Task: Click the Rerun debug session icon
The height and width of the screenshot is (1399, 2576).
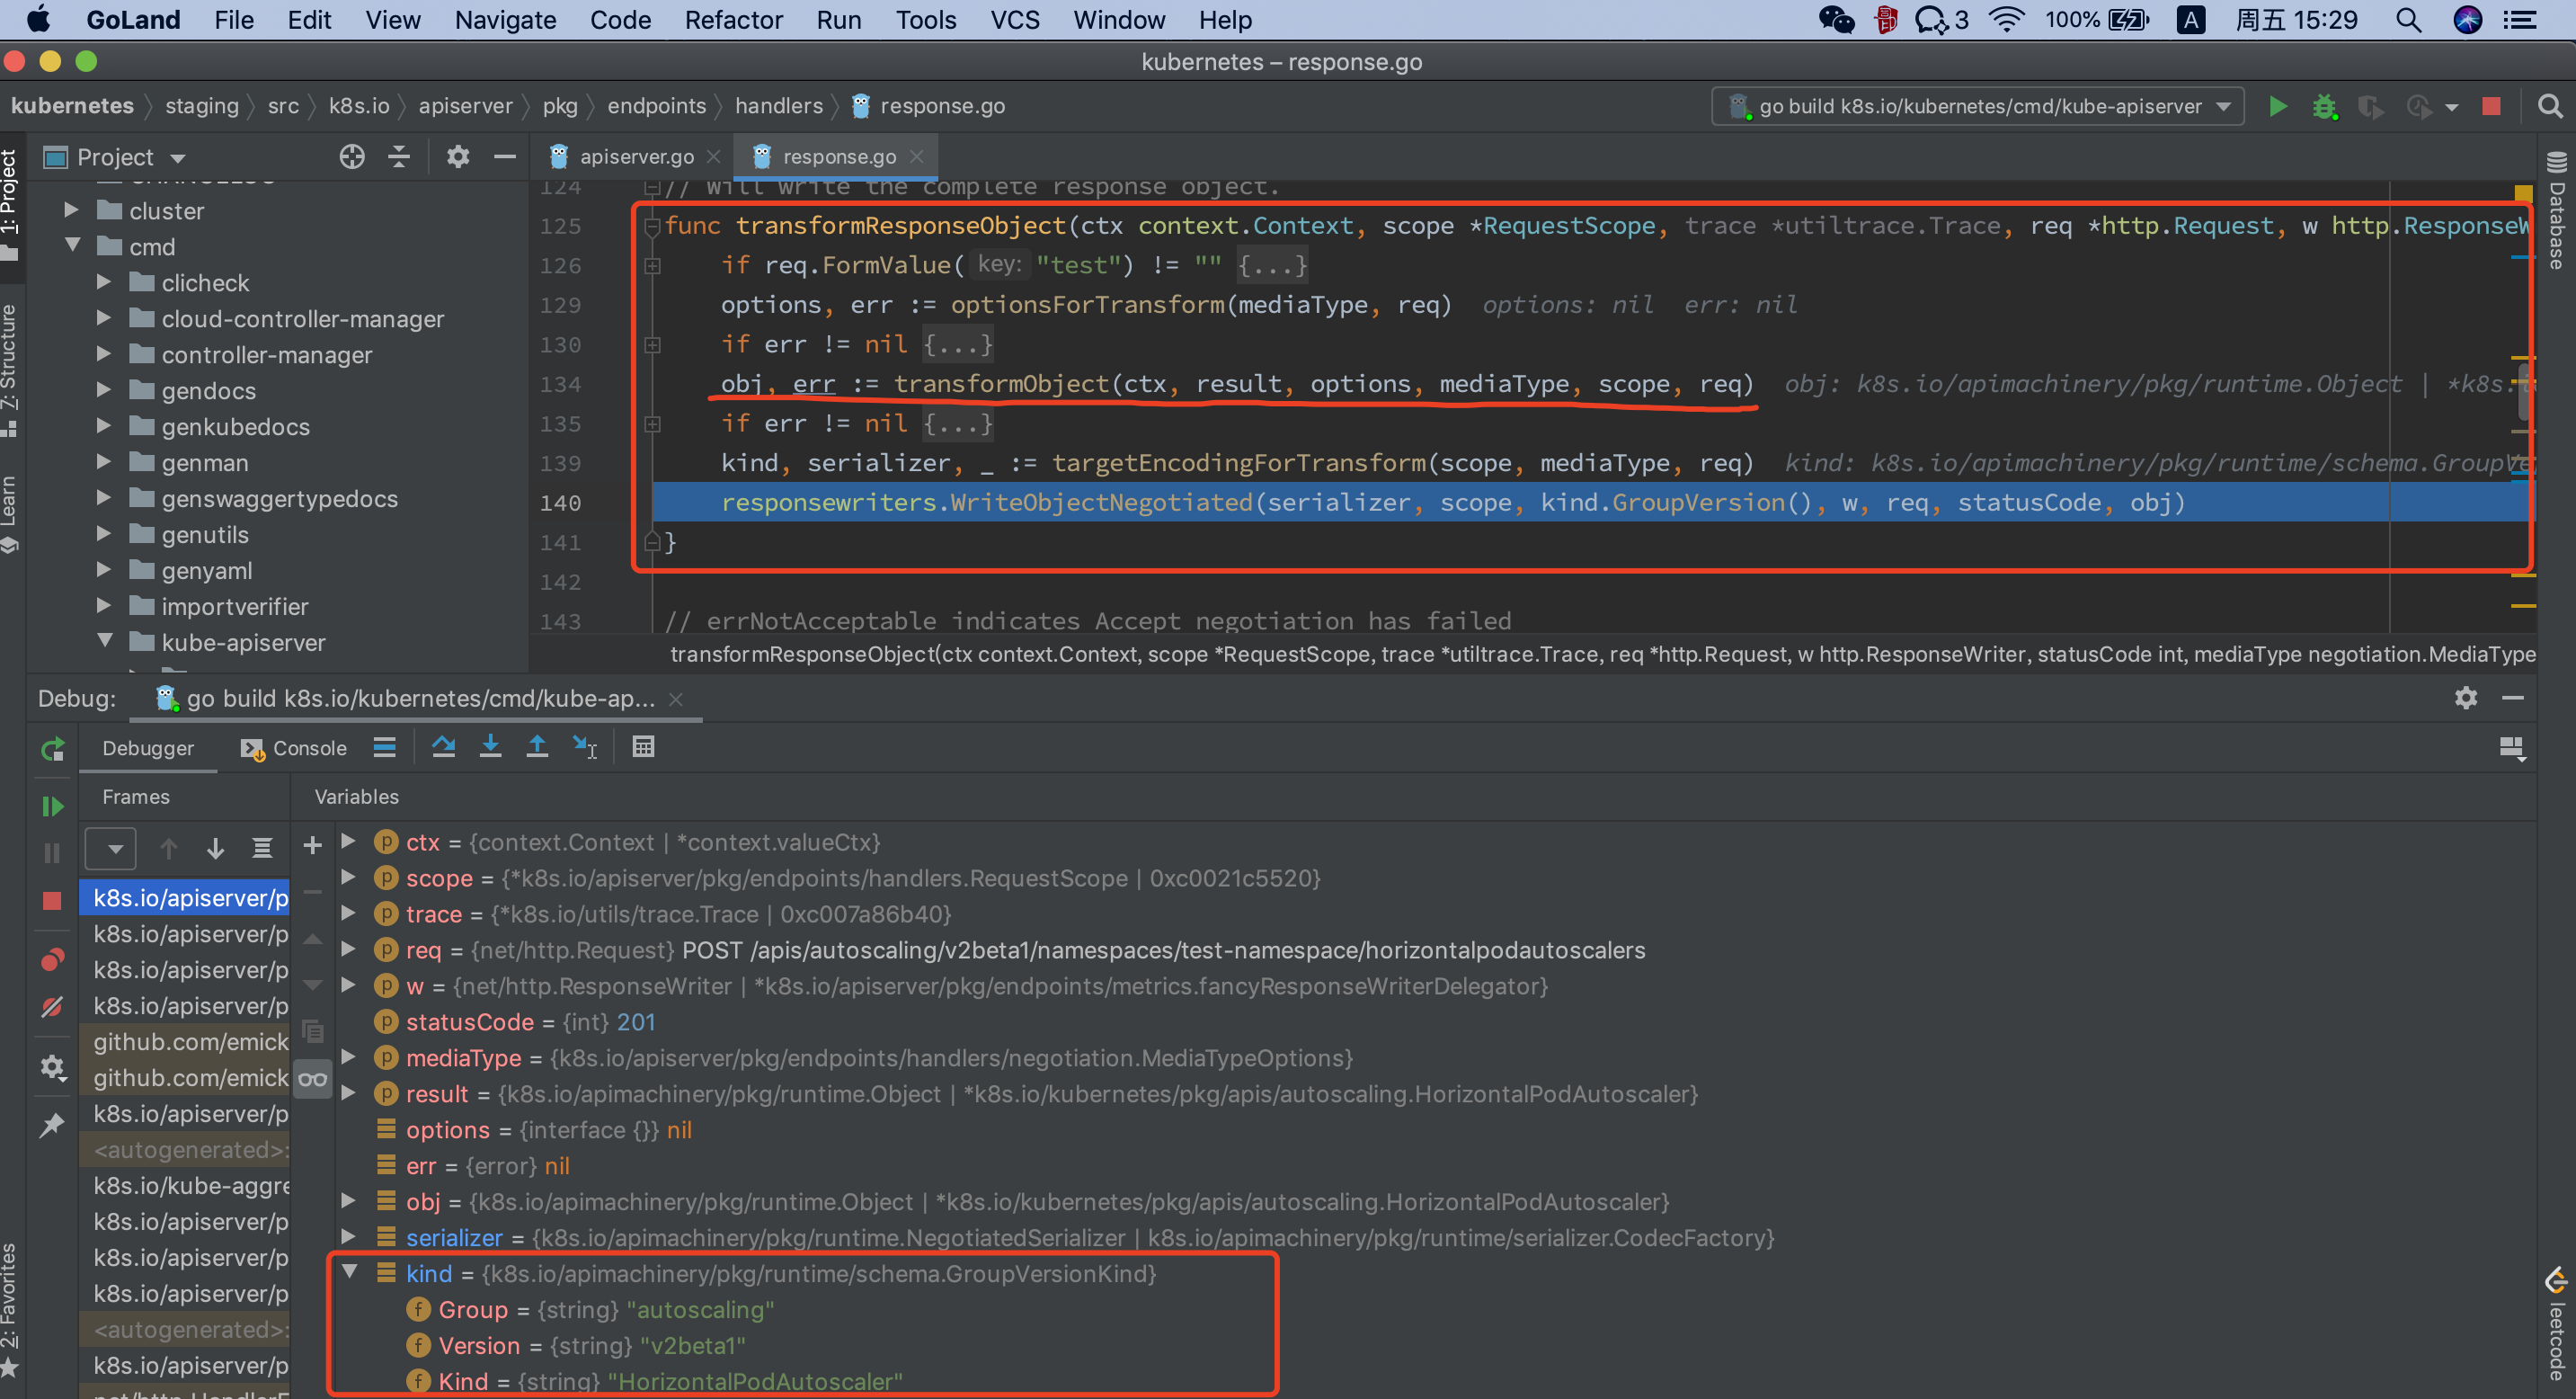Action: [52, 748]
